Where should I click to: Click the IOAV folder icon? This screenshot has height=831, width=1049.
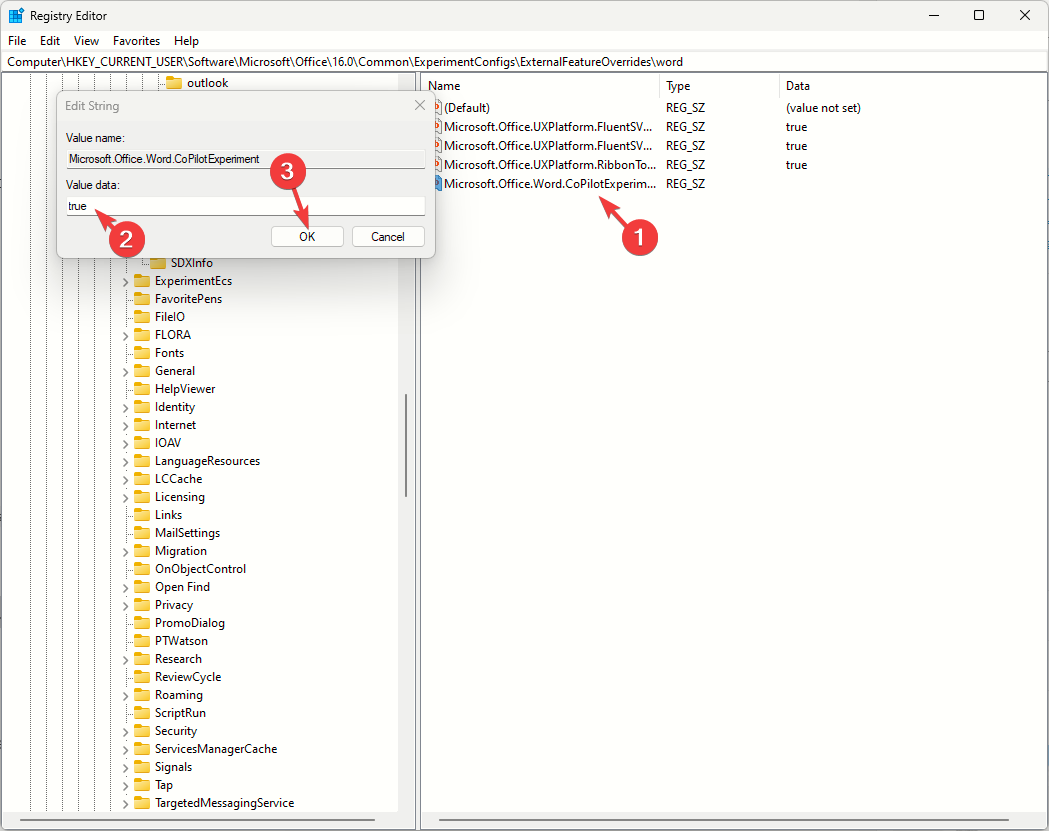pyautogui.click(x=142, y=443)
